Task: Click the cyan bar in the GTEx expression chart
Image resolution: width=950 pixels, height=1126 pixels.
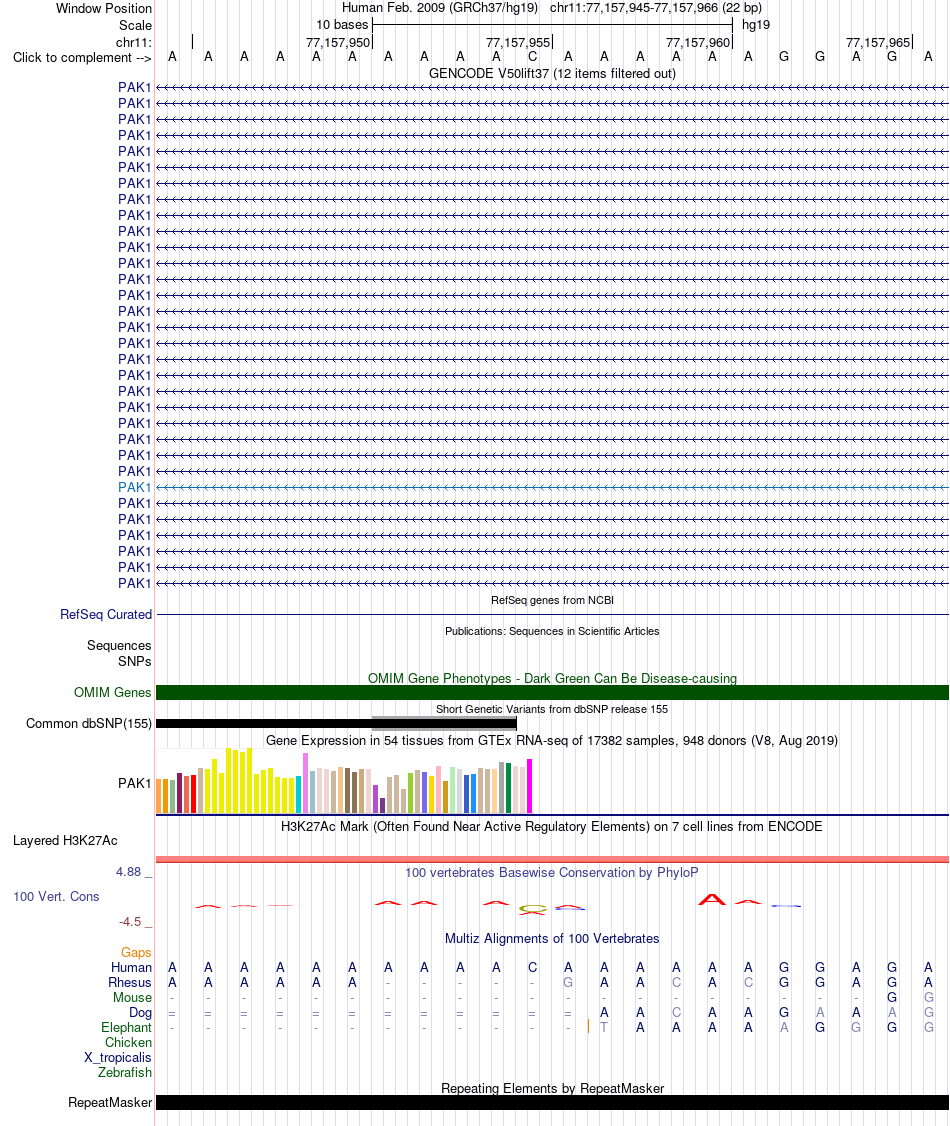Action: (299, 794)
